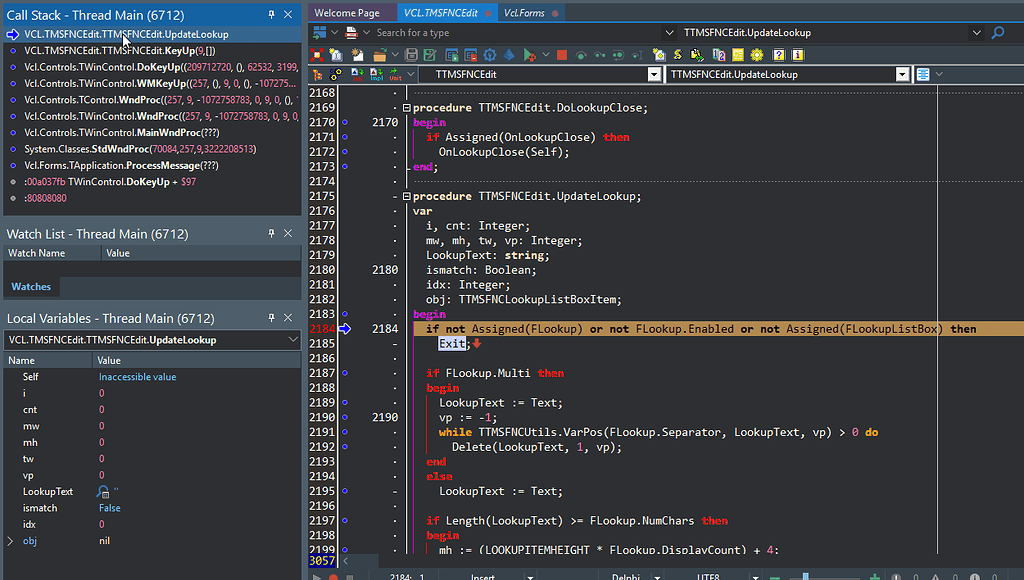Viewport: 1024px width, 580px height.
Task: Open the TTMSFNCEdit class dropdown
Action: [x=655, y=73]
